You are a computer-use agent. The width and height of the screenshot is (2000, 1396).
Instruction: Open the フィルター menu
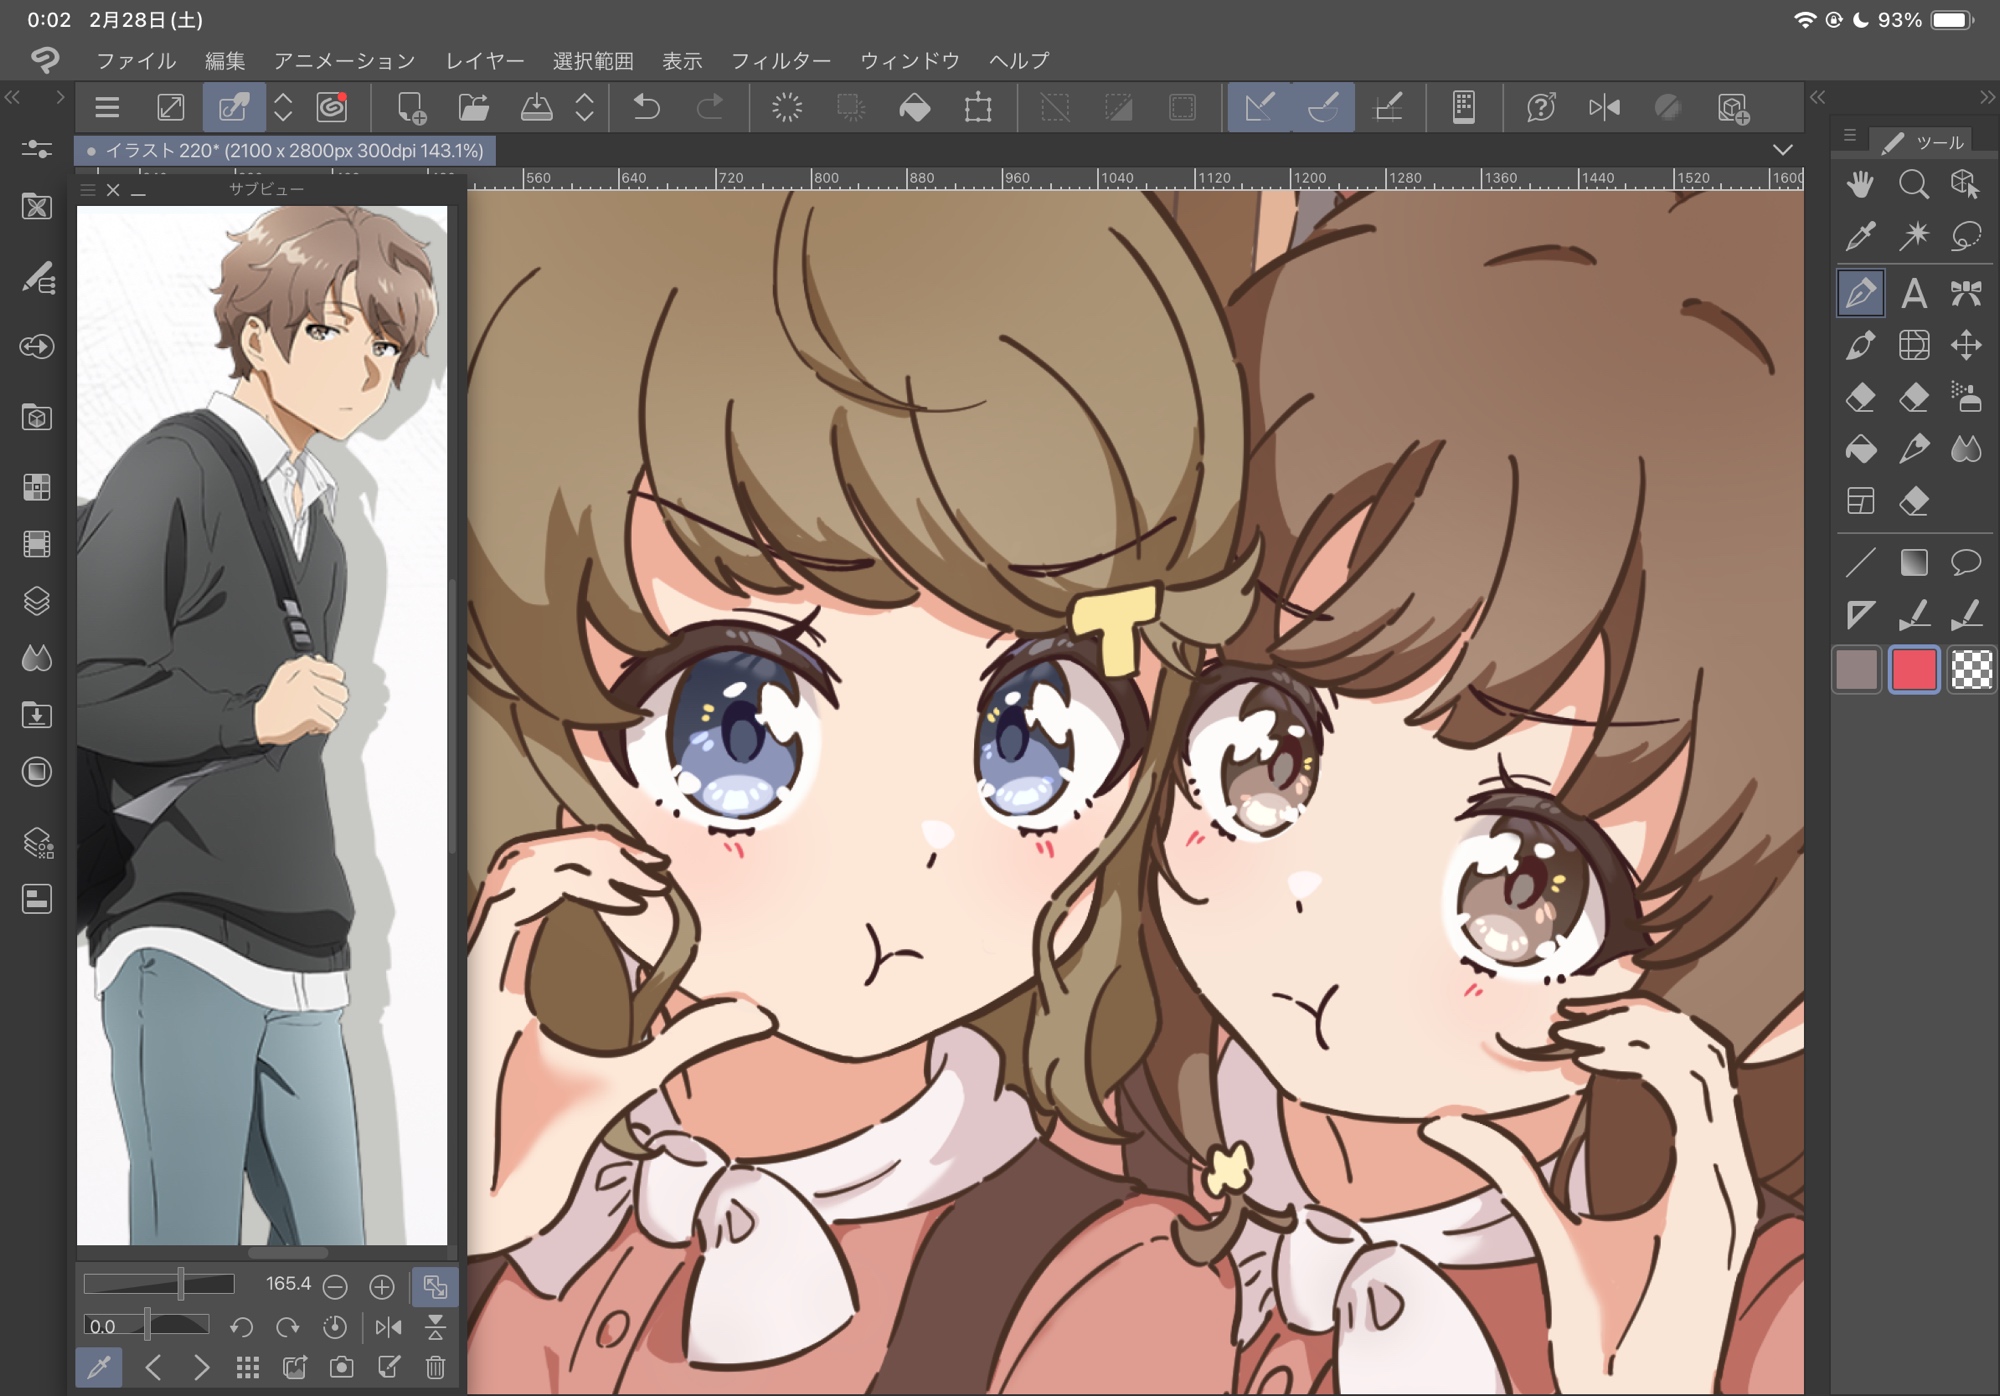[x=780, y=61]
